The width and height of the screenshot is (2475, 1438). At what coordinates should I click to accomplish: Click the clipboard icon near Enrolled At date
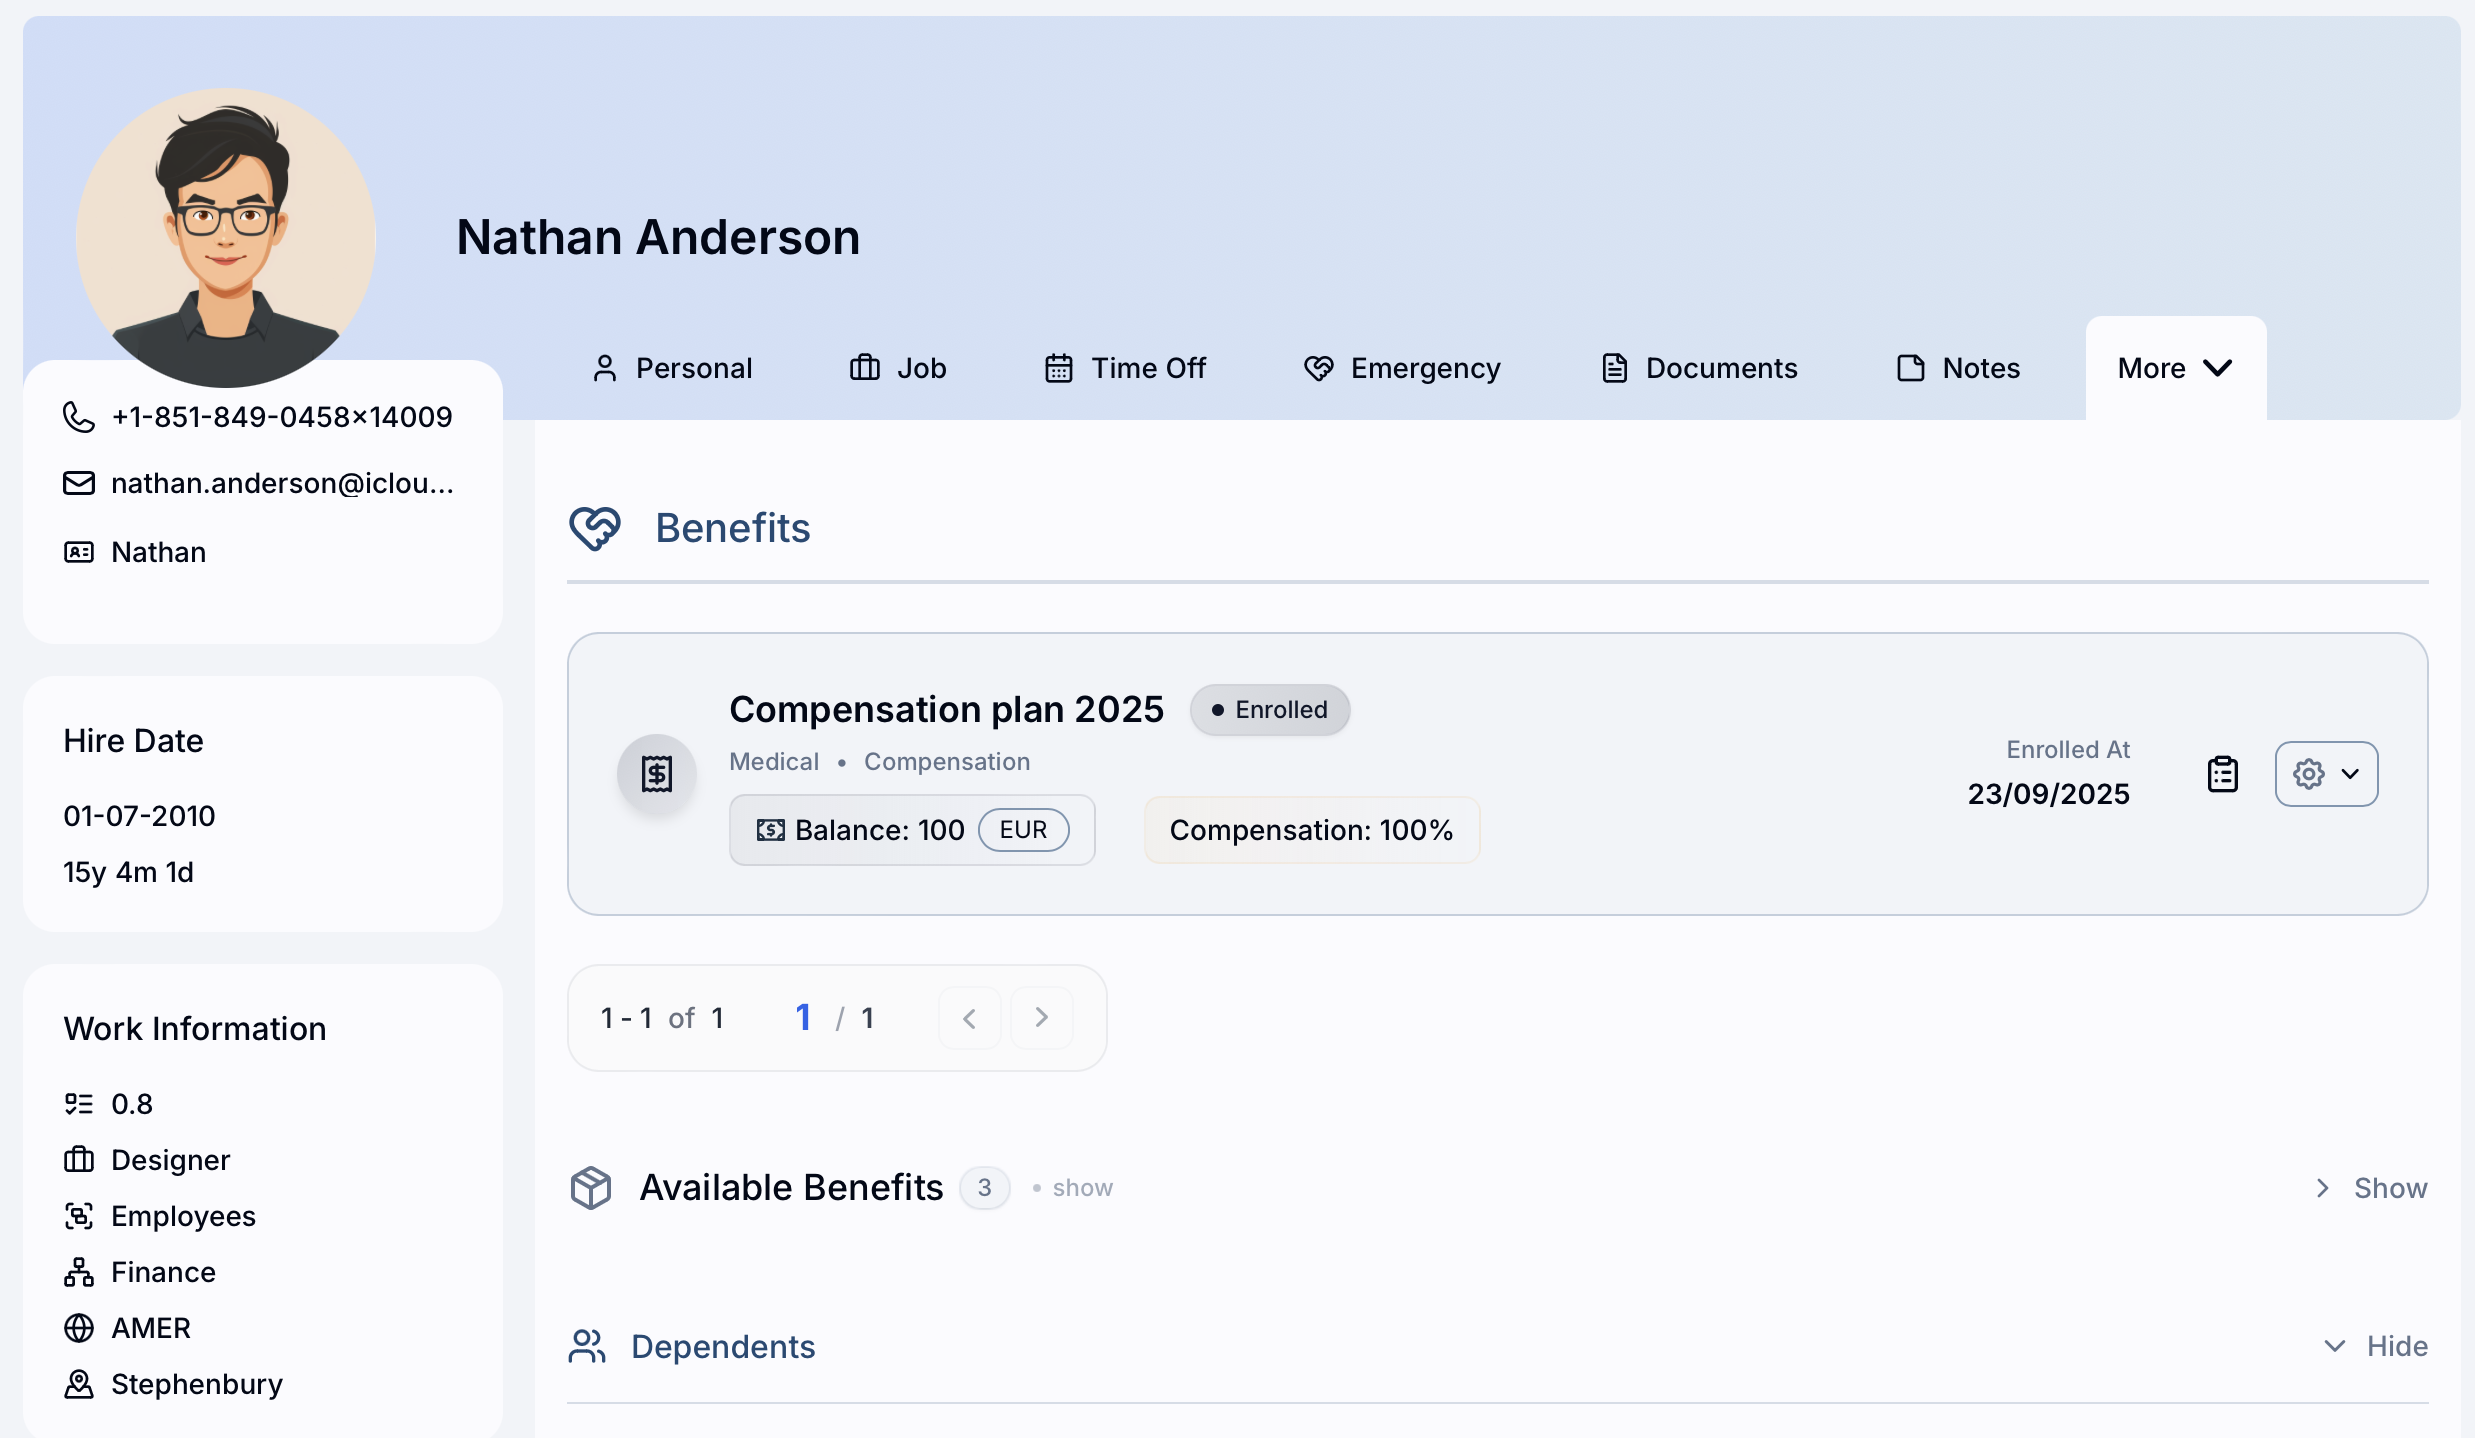click(2222, 773)
